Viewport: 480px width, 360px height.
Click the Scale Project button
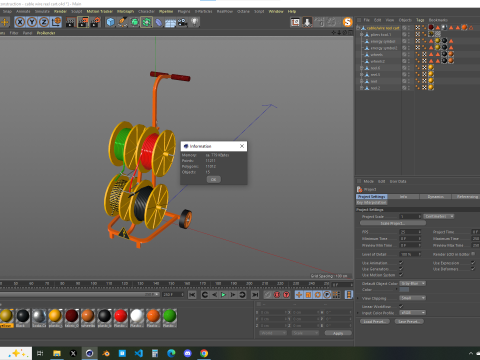(393, 223)
